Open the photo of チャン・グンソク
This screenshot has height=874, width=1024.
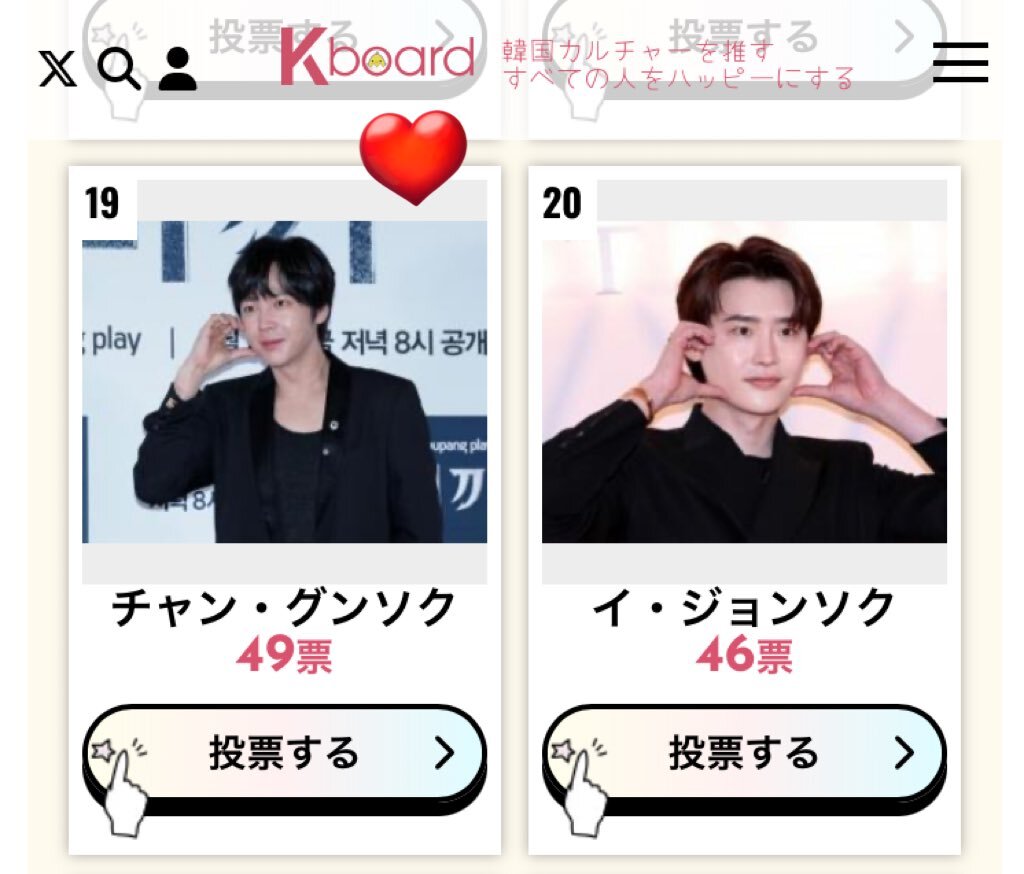[x=285, y=381]
